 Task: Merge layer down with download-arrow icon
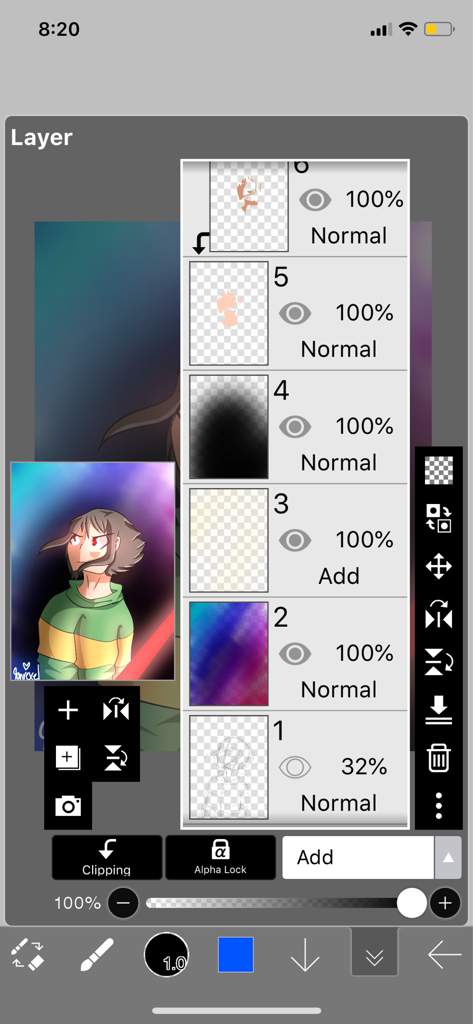pos(438,710)
